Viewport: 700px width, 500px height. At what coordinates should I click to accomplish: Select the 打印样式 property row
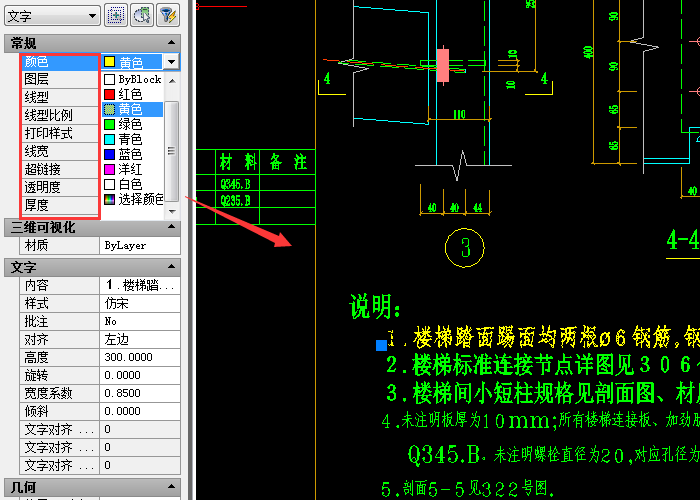click(60, 133)
